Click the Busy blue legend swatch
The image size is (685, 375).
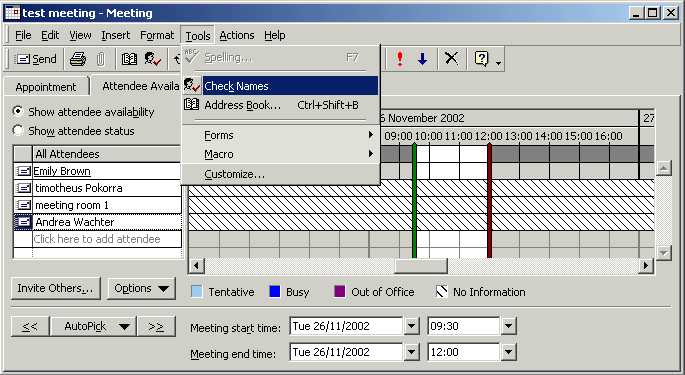click(x=274, y=292)
